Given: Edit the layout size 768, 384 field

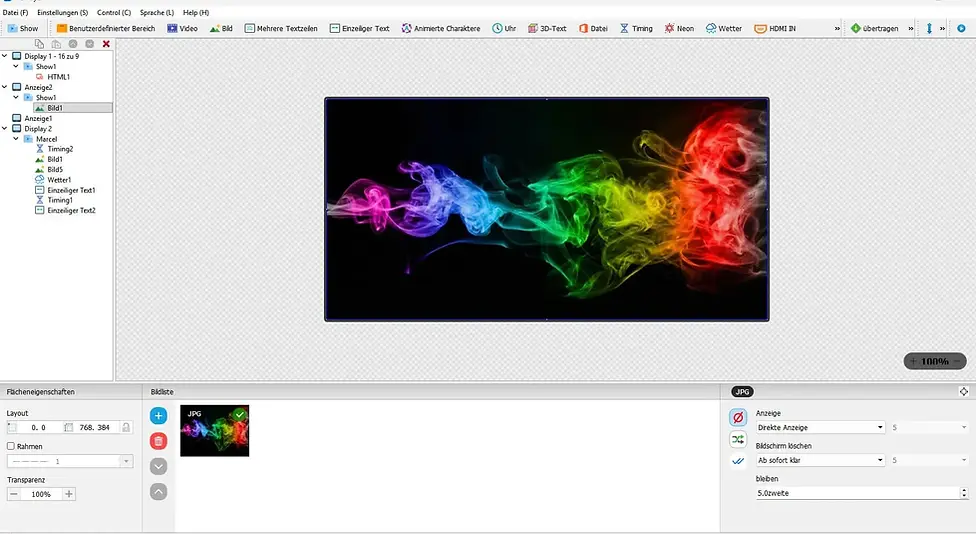Looking at the screenshot, I should point(94,428).
